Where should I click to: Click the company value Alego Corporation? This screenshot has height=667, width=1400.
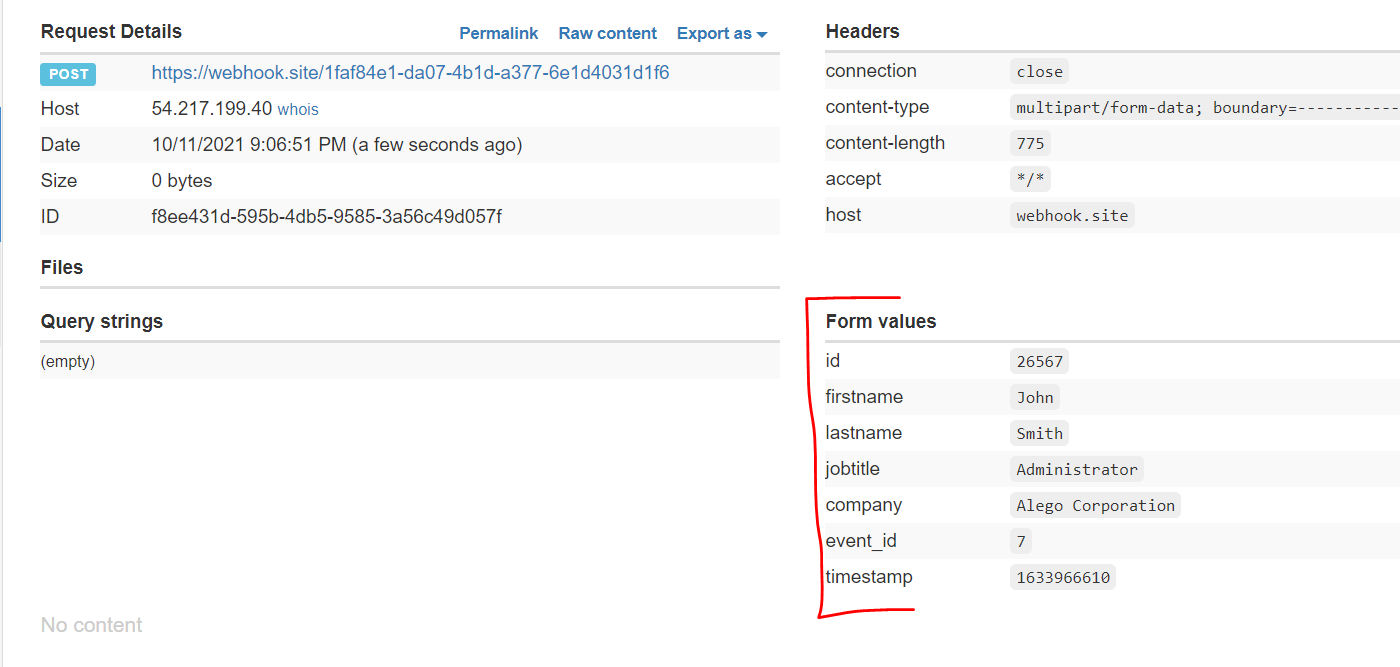[1095, 505]
